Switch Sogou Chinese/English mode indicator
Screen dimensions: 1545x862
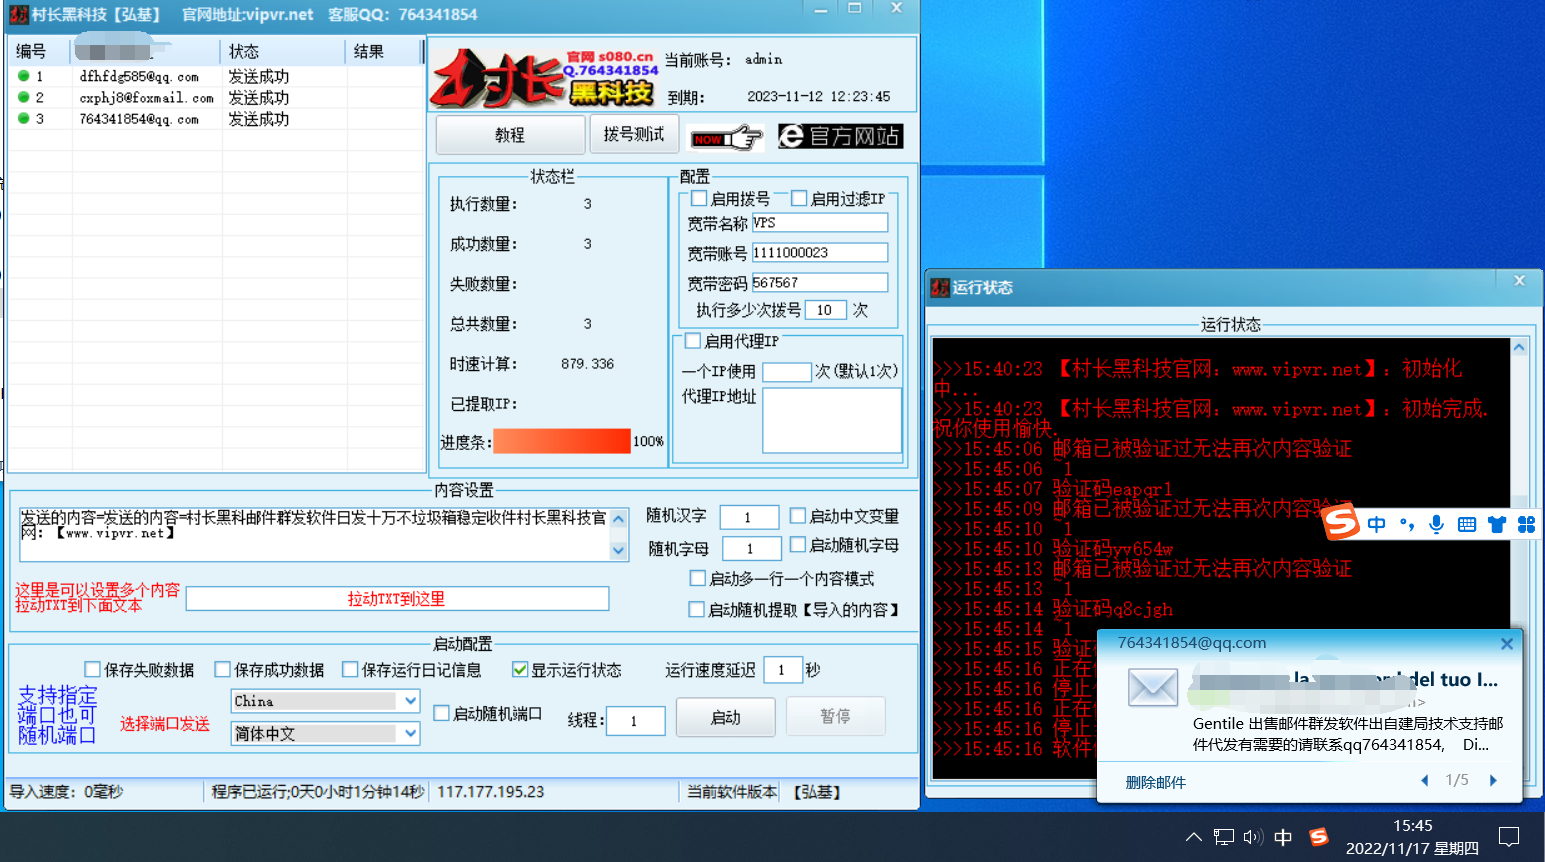[x=1377, y=524]
